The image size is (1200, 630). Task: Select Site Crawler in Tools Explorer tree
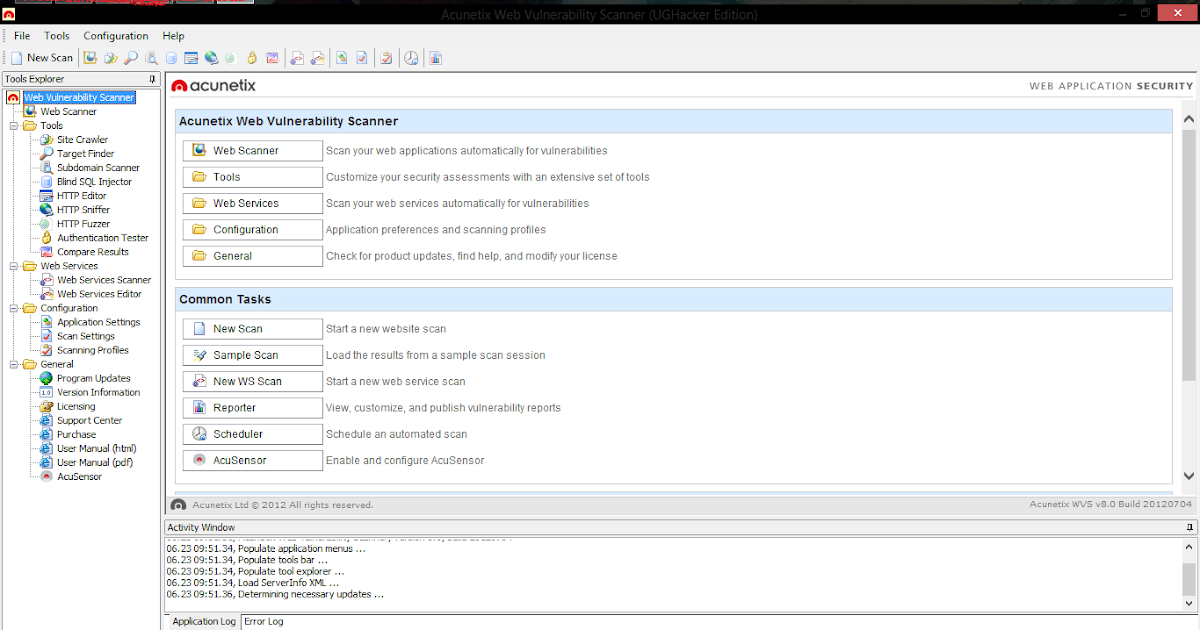coord(82,140)
